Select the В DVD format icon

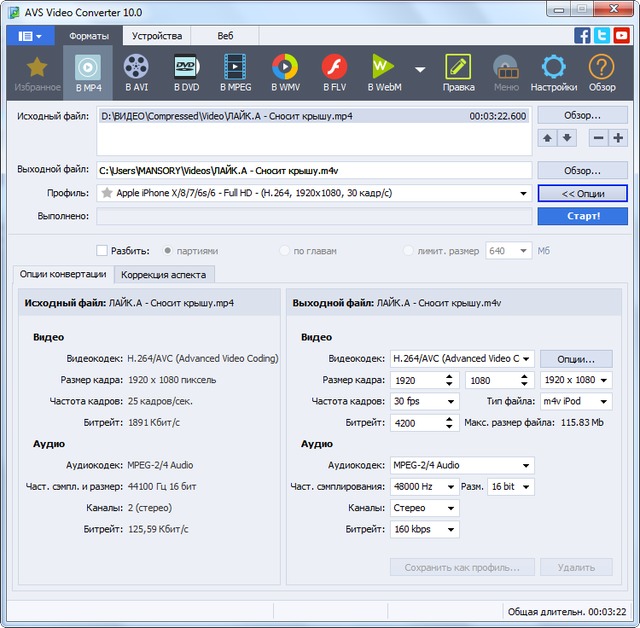coord(187,73)
